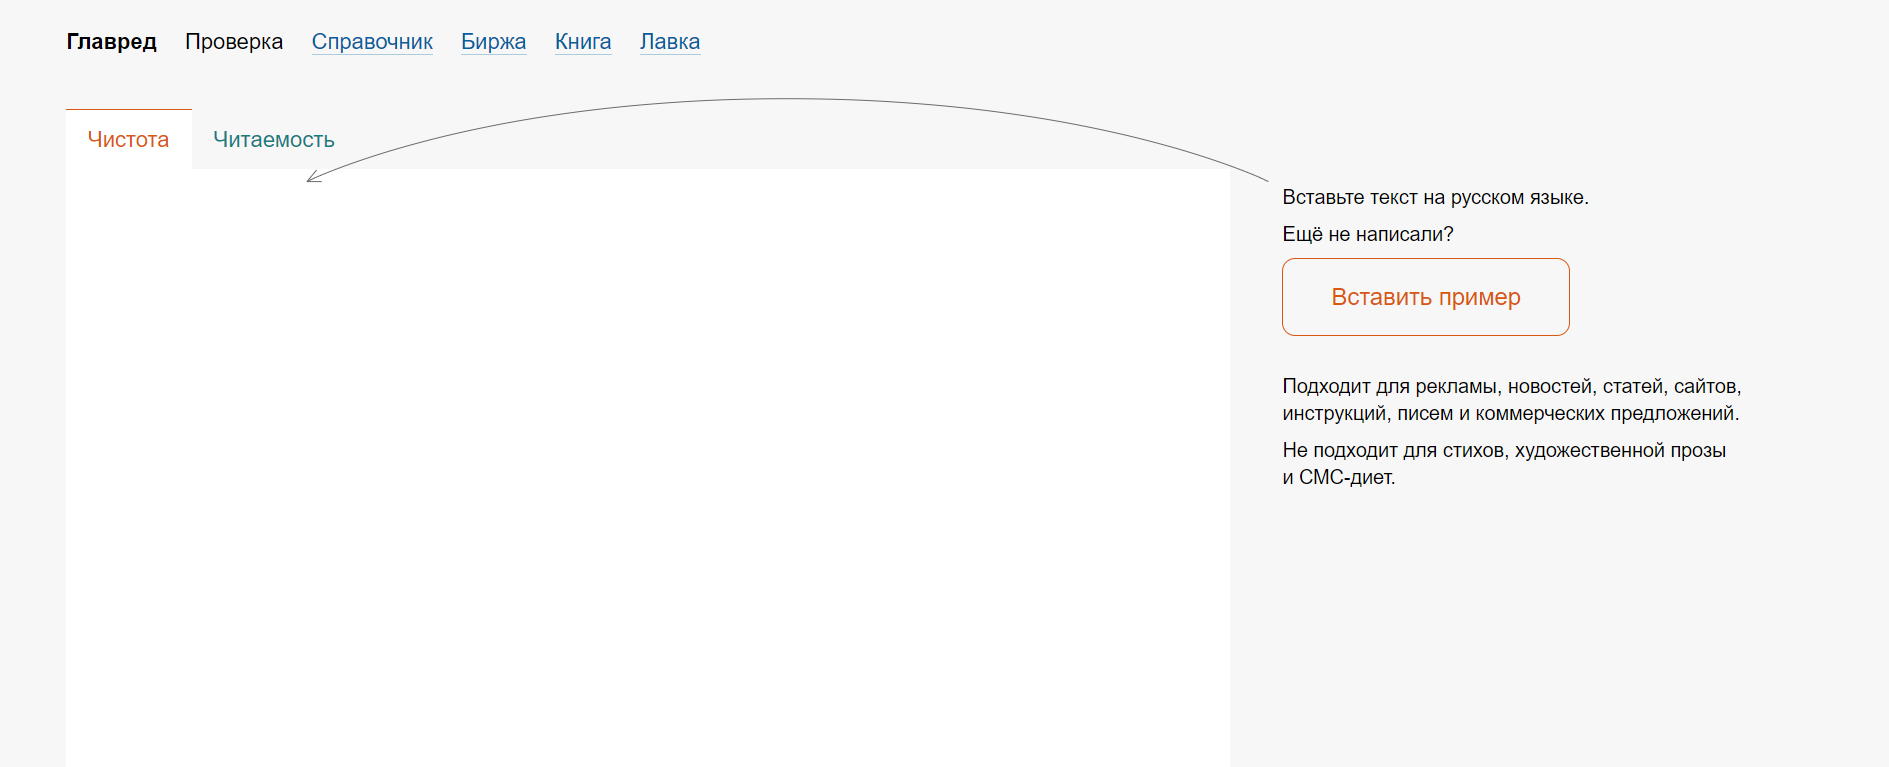Viewport: 1889px width, 767px height.
Task: Click the 'Ещё не написали?' text
Action: coord(1368,234)
